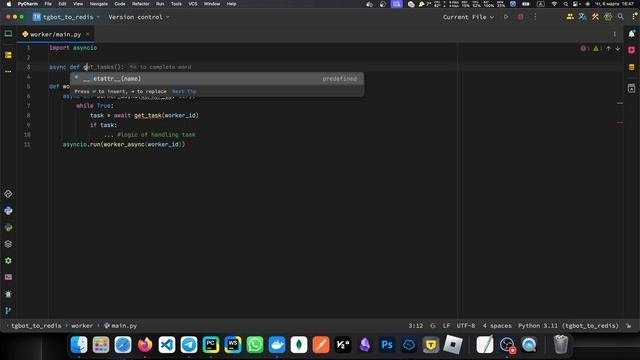Show warnings count inspection widget
The width and height of the screenshot is (640, 360).
pyautogui.click(x=597, y=49)
